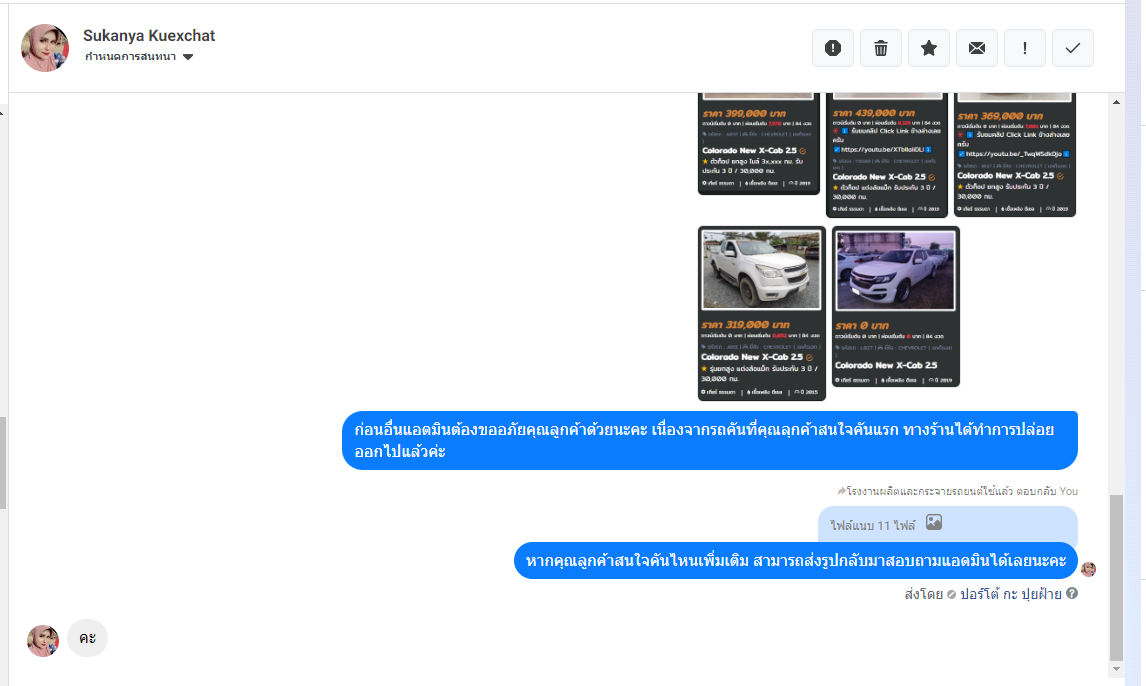
Task: Click the chat scrollbar up arrow
Action: tap(1116, 102)
